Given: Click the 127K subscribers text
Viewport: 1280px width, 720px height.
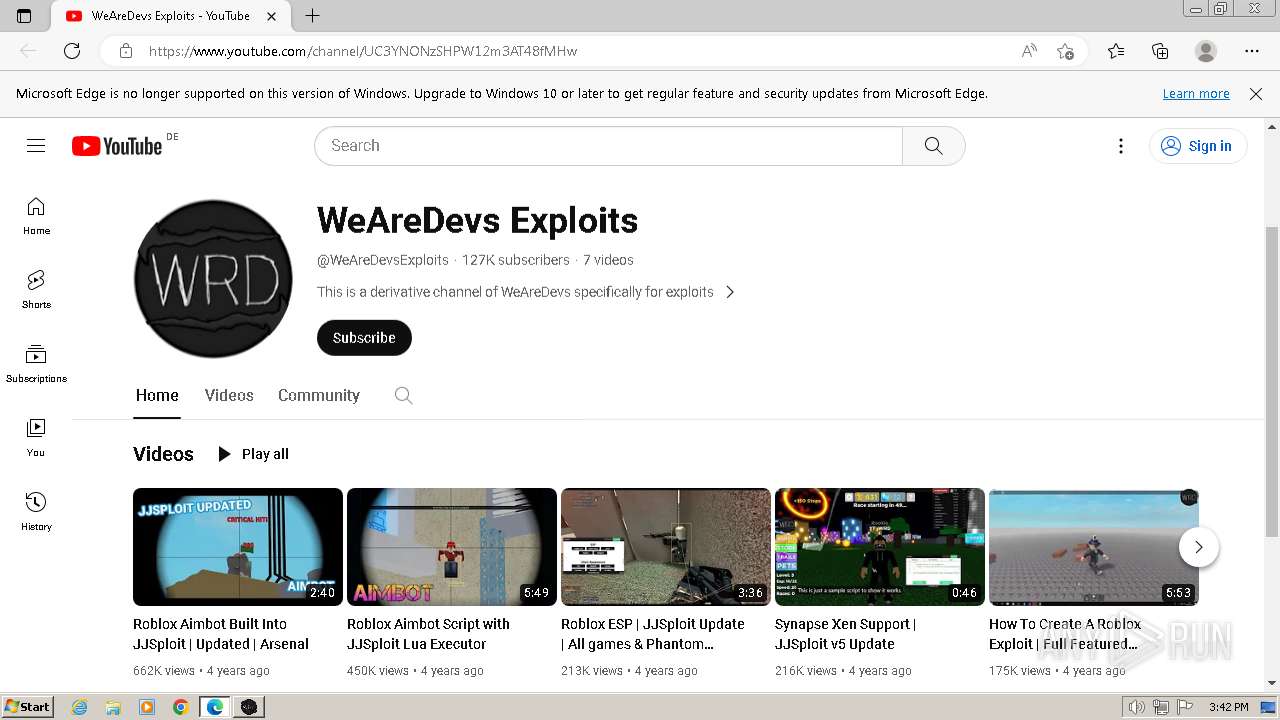Looking at the screenshot, I should click(x=515, y=260).
